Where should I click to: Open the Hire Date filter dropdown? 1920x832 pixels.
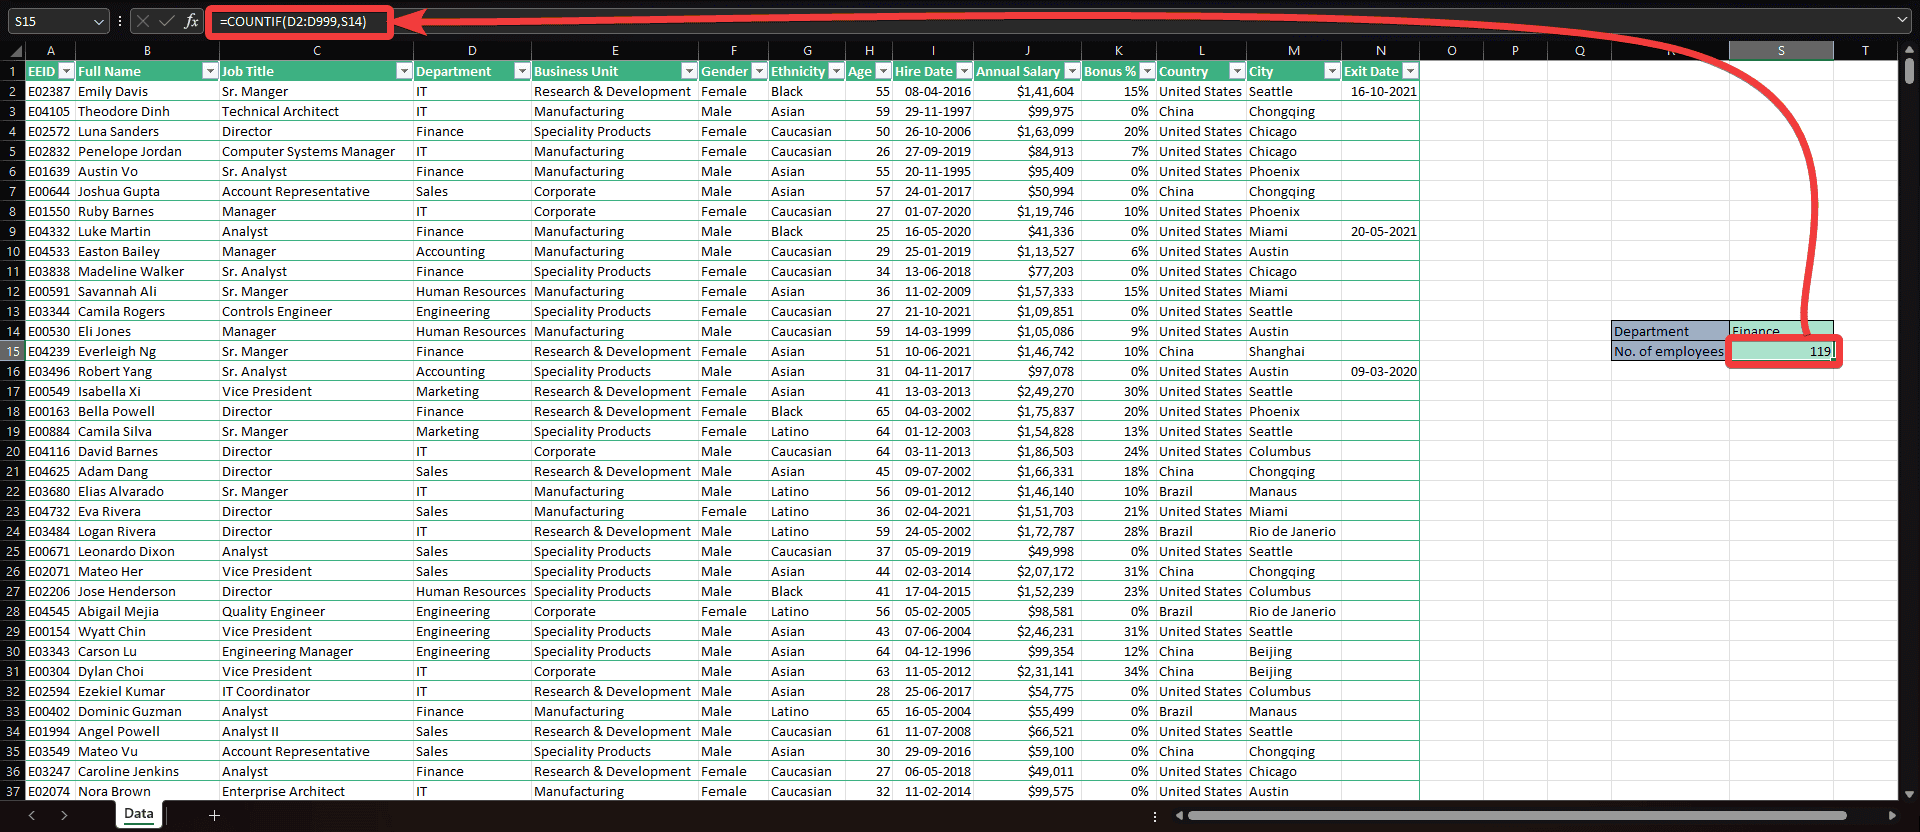coord(964,71)
